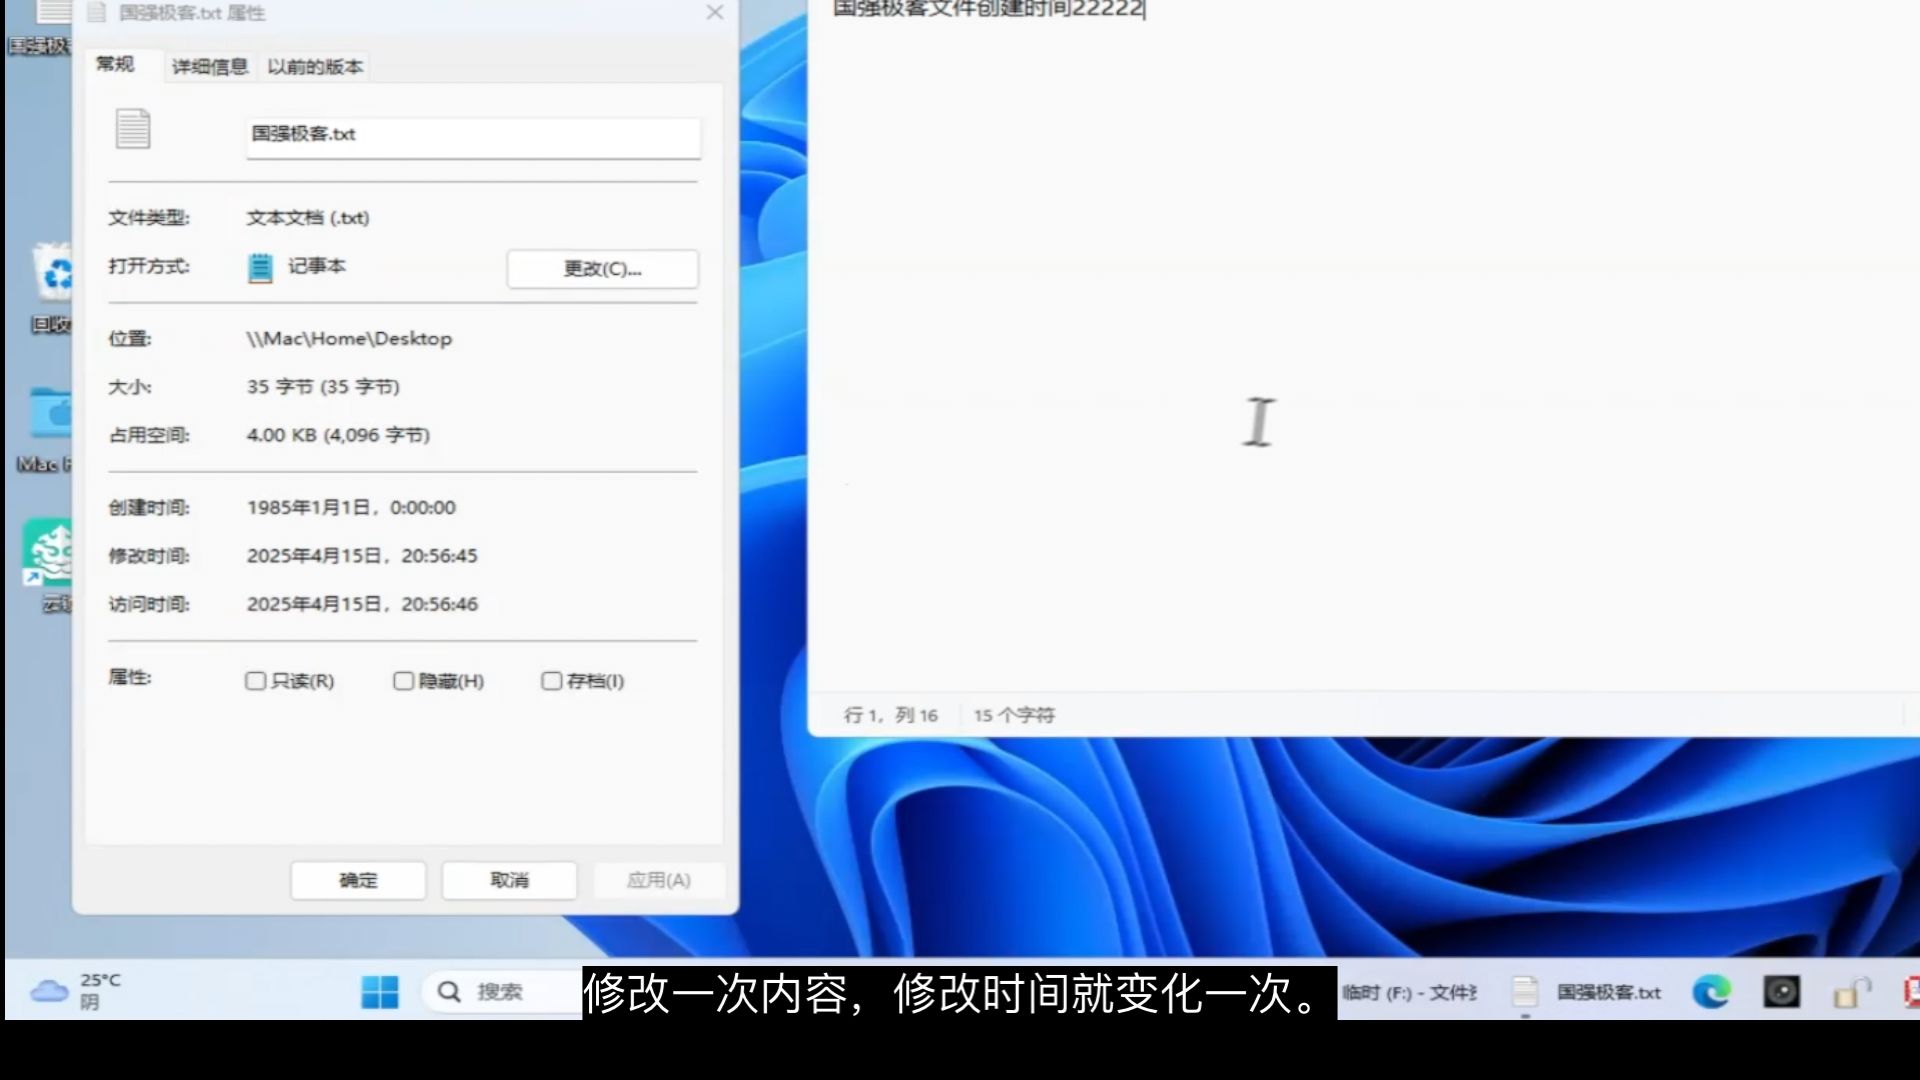Toggle the 隐藏(H) checkbox

pyautogui.click(x=404, y=681)
